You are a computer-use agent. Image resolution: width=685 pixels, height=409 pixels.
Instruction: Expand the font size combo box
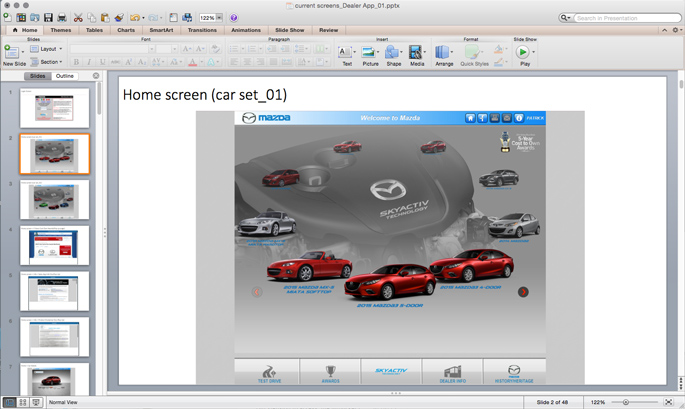174,49
